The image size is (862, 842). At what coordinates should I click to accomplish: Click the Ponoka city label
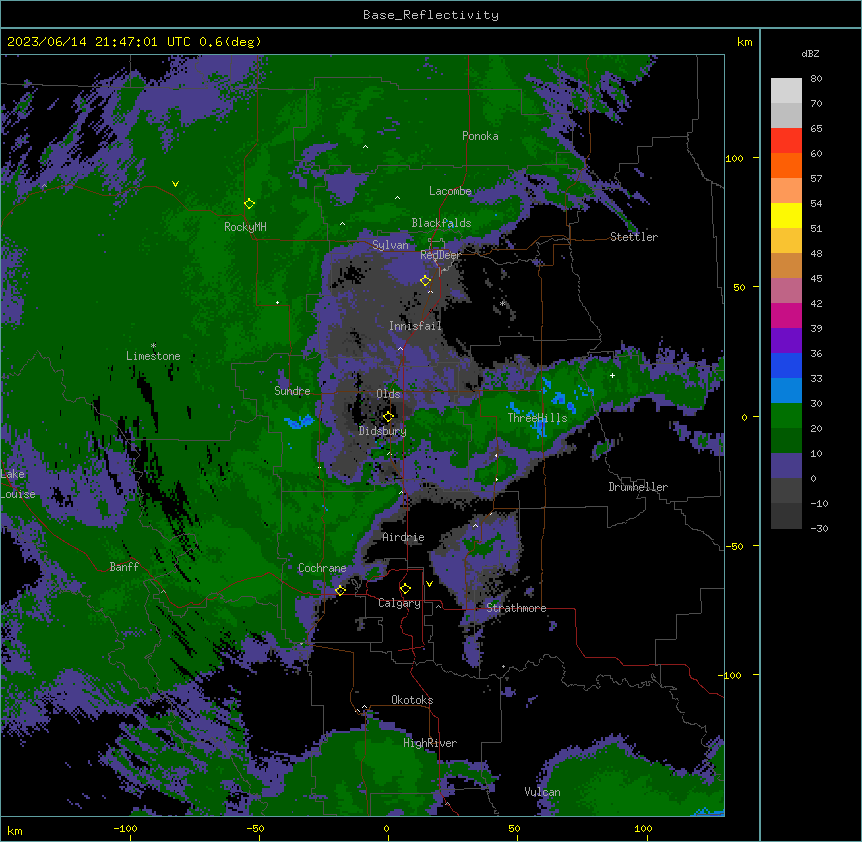coord(480,136)
